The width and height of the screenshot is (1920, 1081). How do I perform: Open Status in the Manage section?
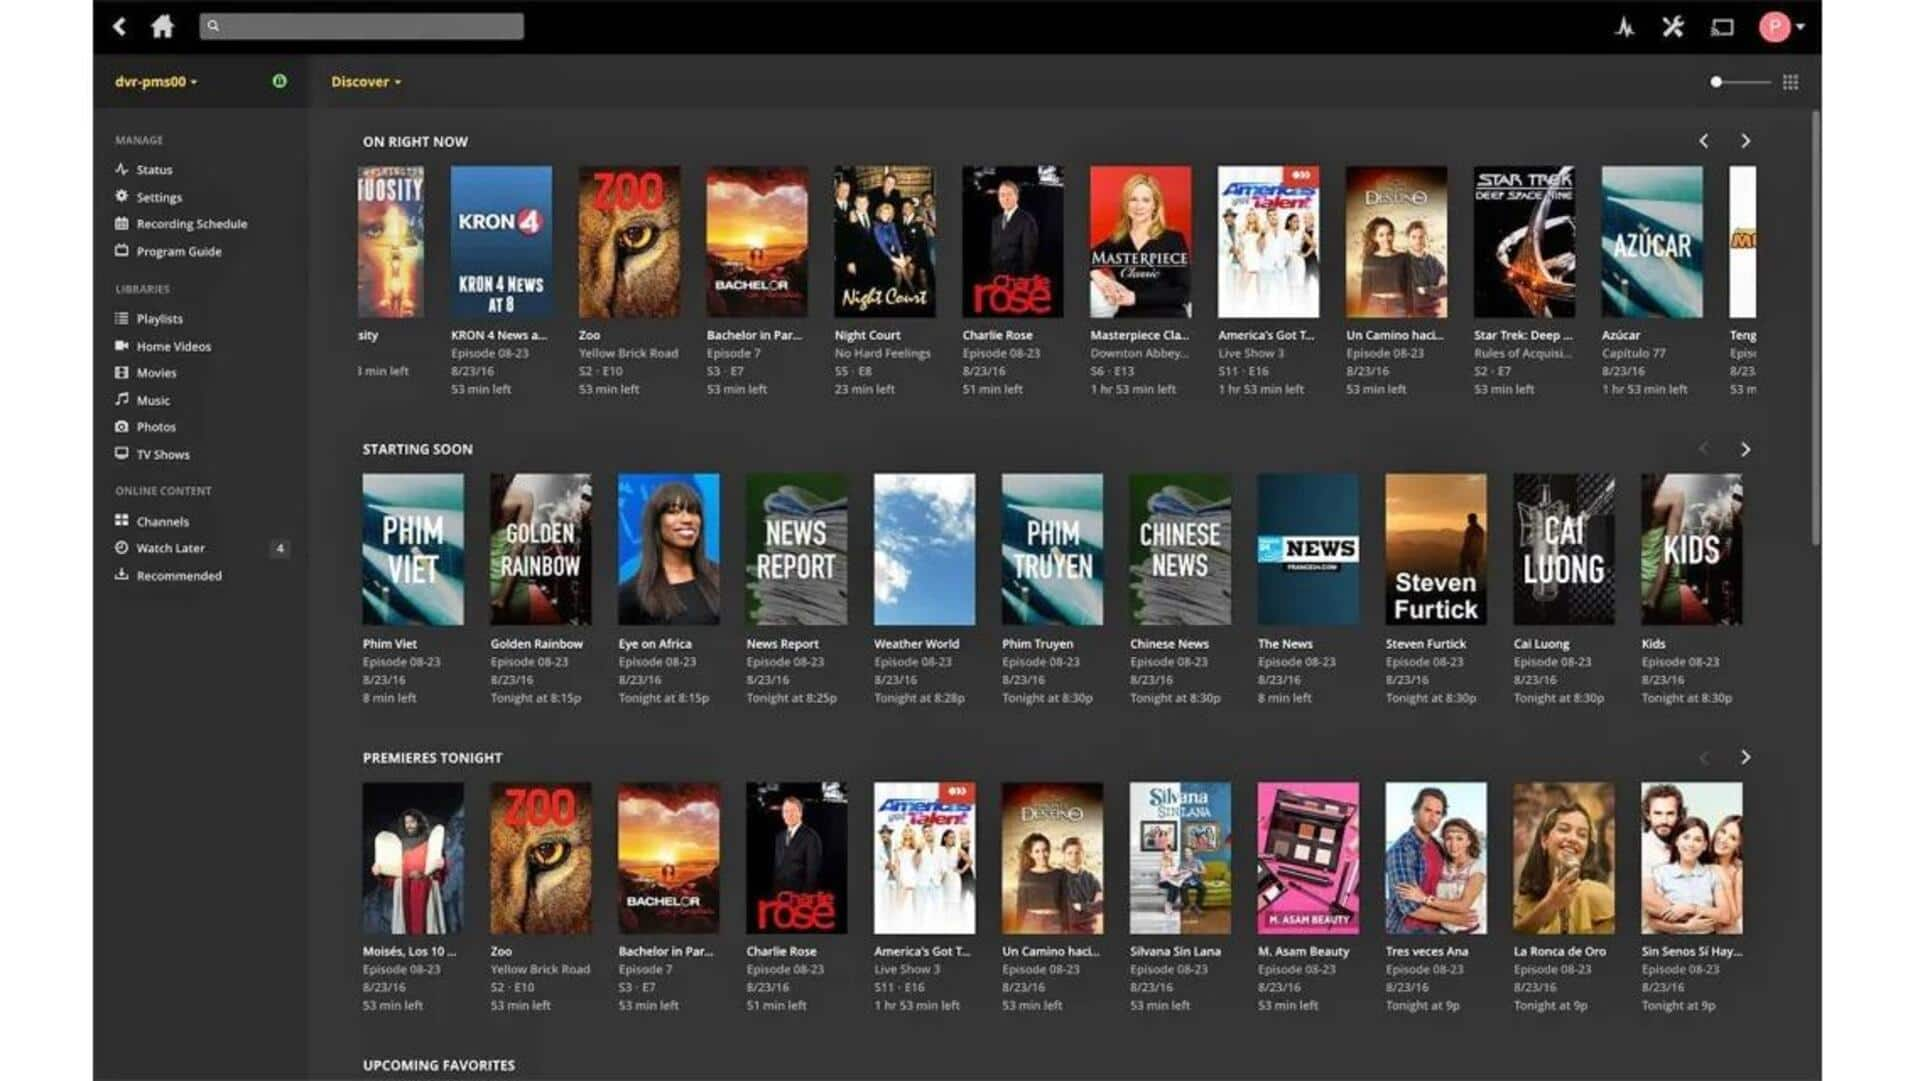point(144,170)
